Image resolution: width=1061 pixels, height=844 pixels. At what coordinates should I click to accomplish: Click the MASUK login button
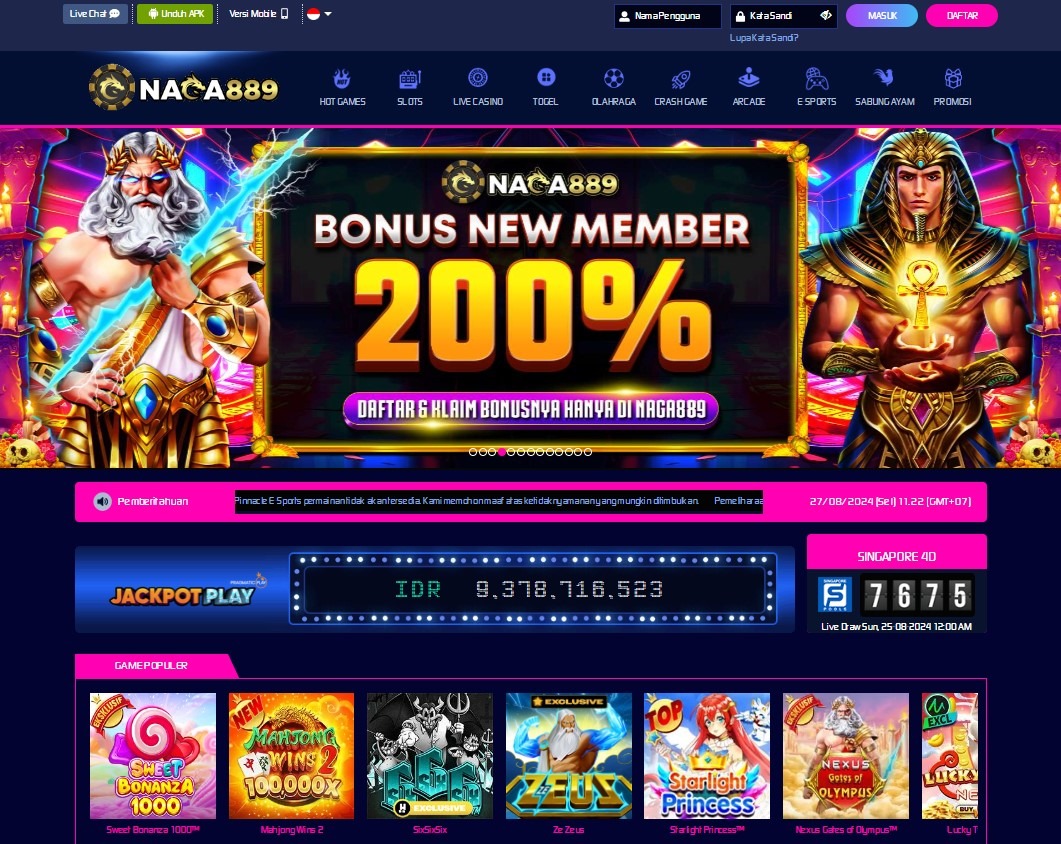coord(882,16)
